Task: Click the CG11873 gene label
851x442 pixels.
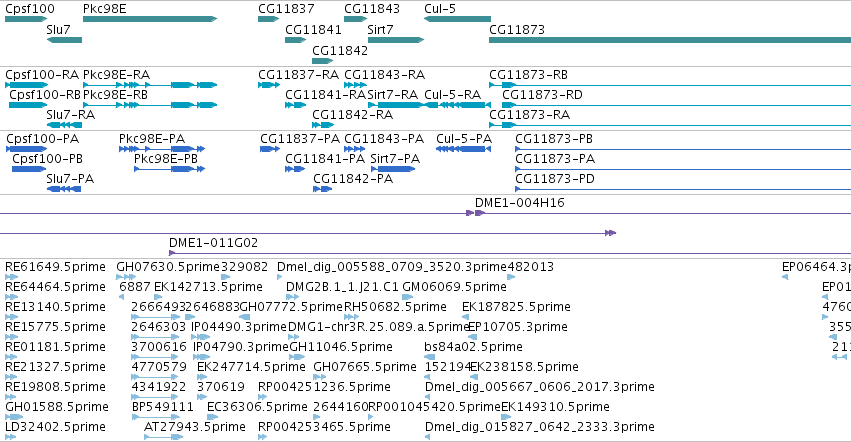Action: point(517,30)
